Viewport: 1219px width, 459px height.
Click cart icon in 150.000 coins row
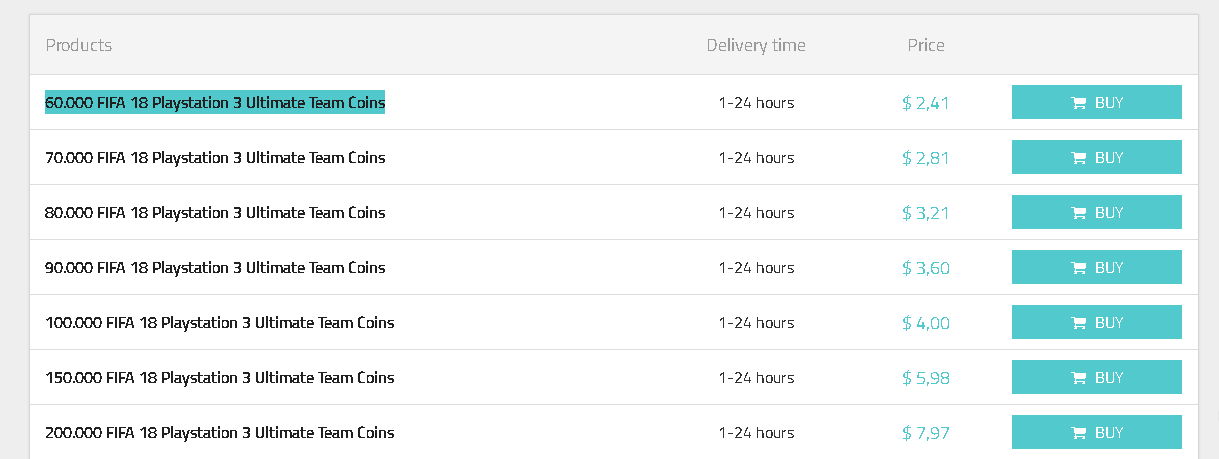(x=1079, y=378)
